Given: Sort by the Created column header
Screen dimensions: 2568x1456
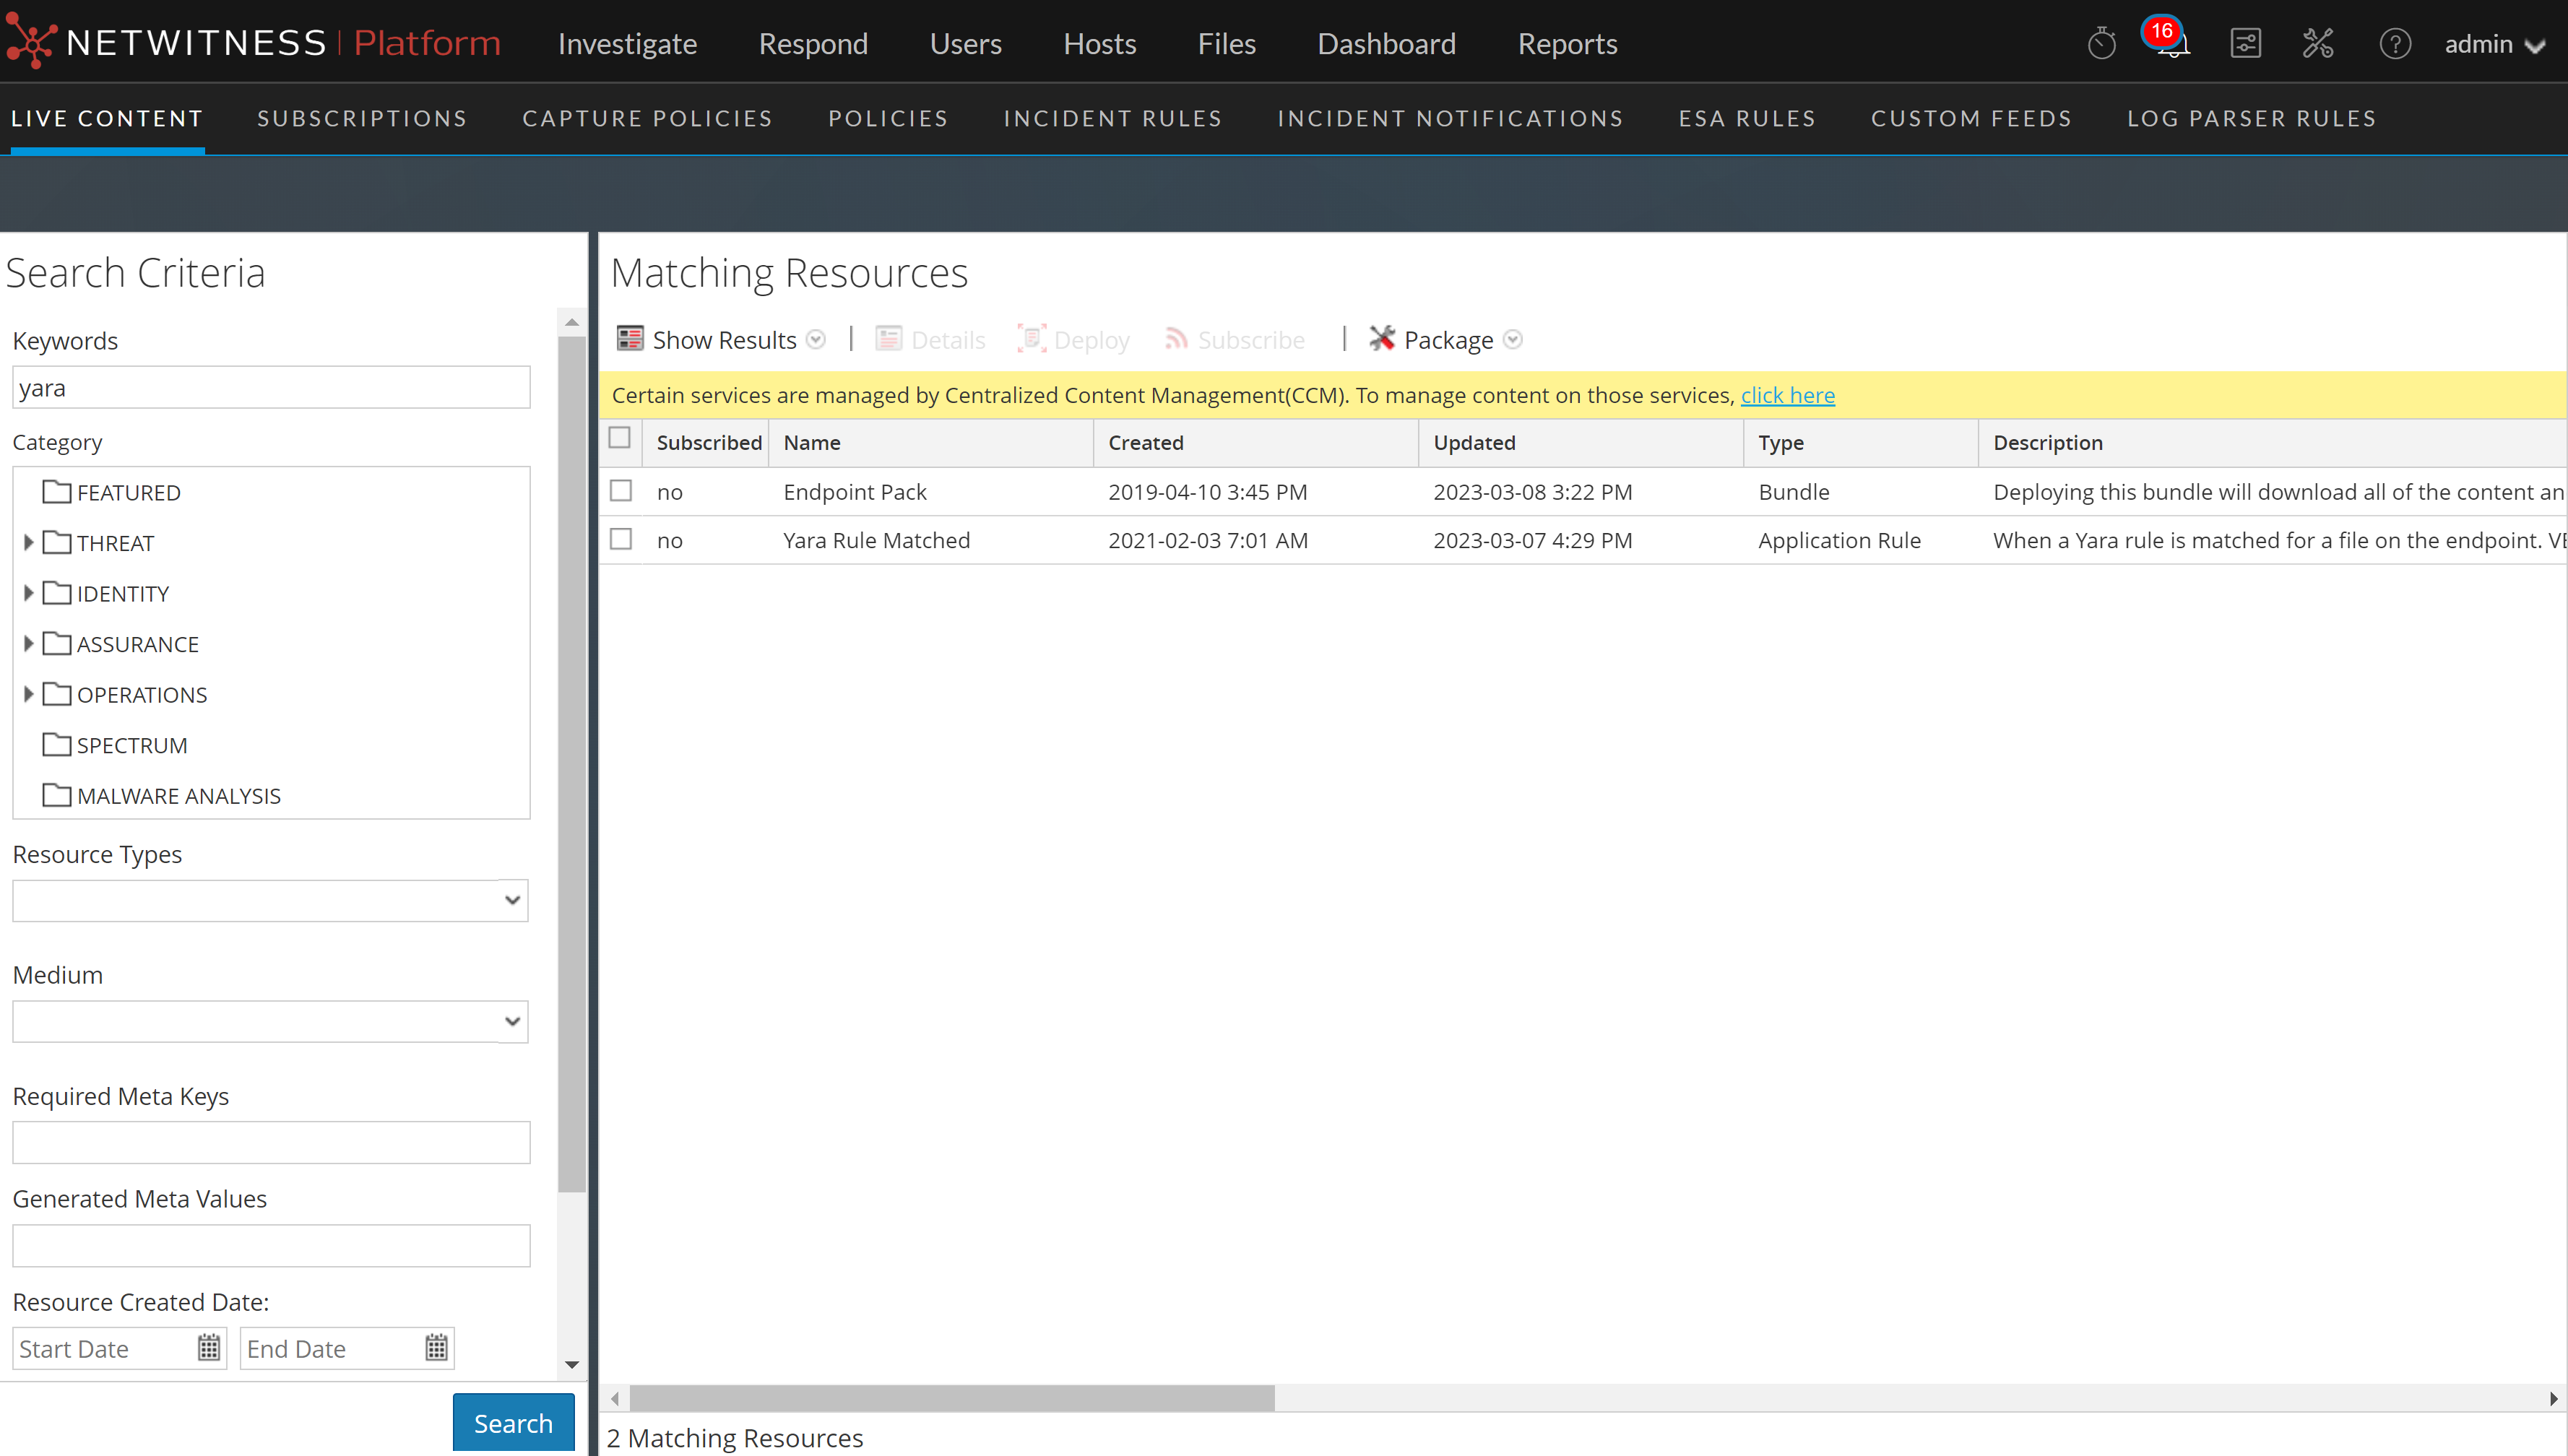Looking at the screenshot, I should [x=1255, y=442].
